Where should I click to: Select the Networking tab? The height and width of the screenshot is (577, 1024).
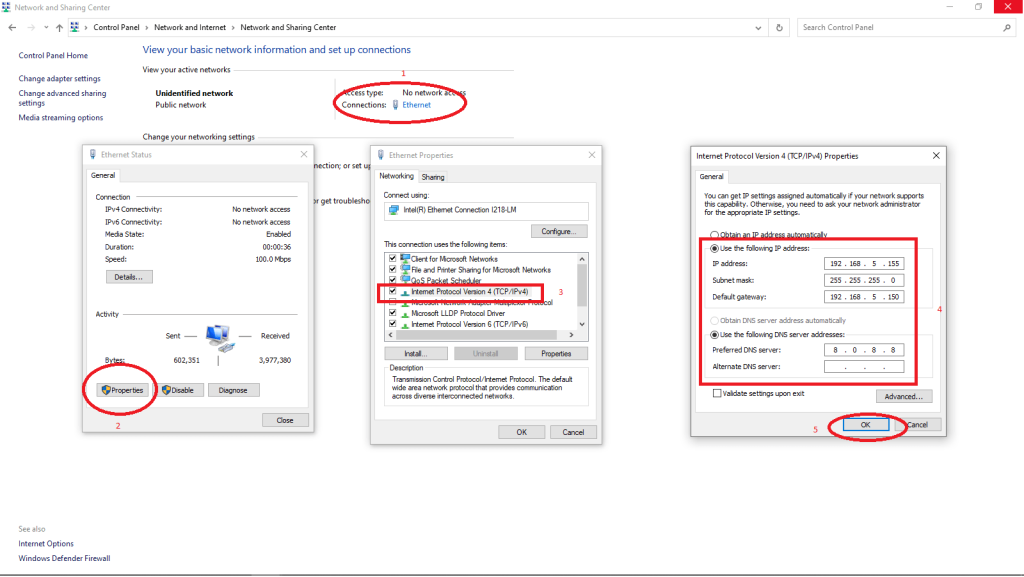396,176
